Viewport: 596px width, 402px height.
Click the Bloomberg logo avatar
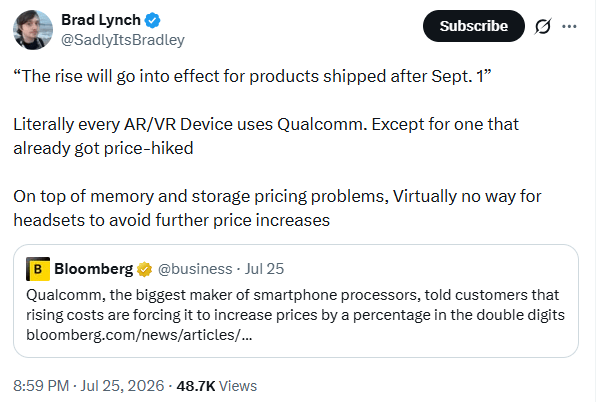[x=38, y=269]
